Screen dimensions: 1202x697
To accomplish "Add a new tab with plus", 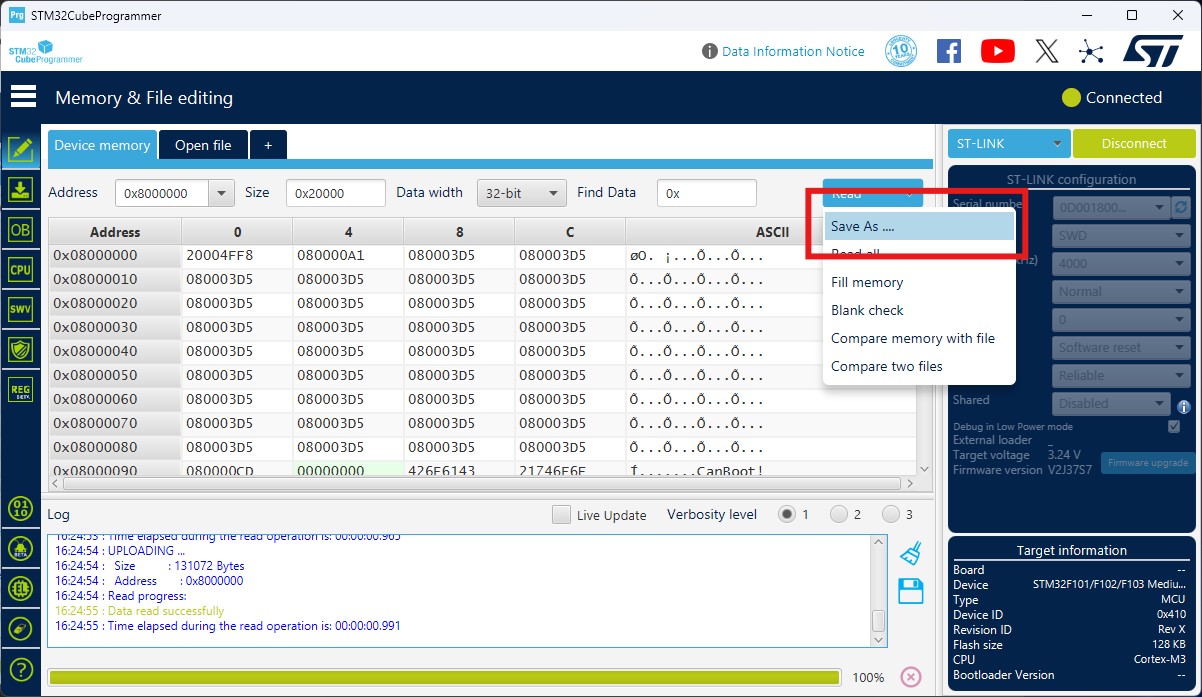I will [x=268, y=145].
